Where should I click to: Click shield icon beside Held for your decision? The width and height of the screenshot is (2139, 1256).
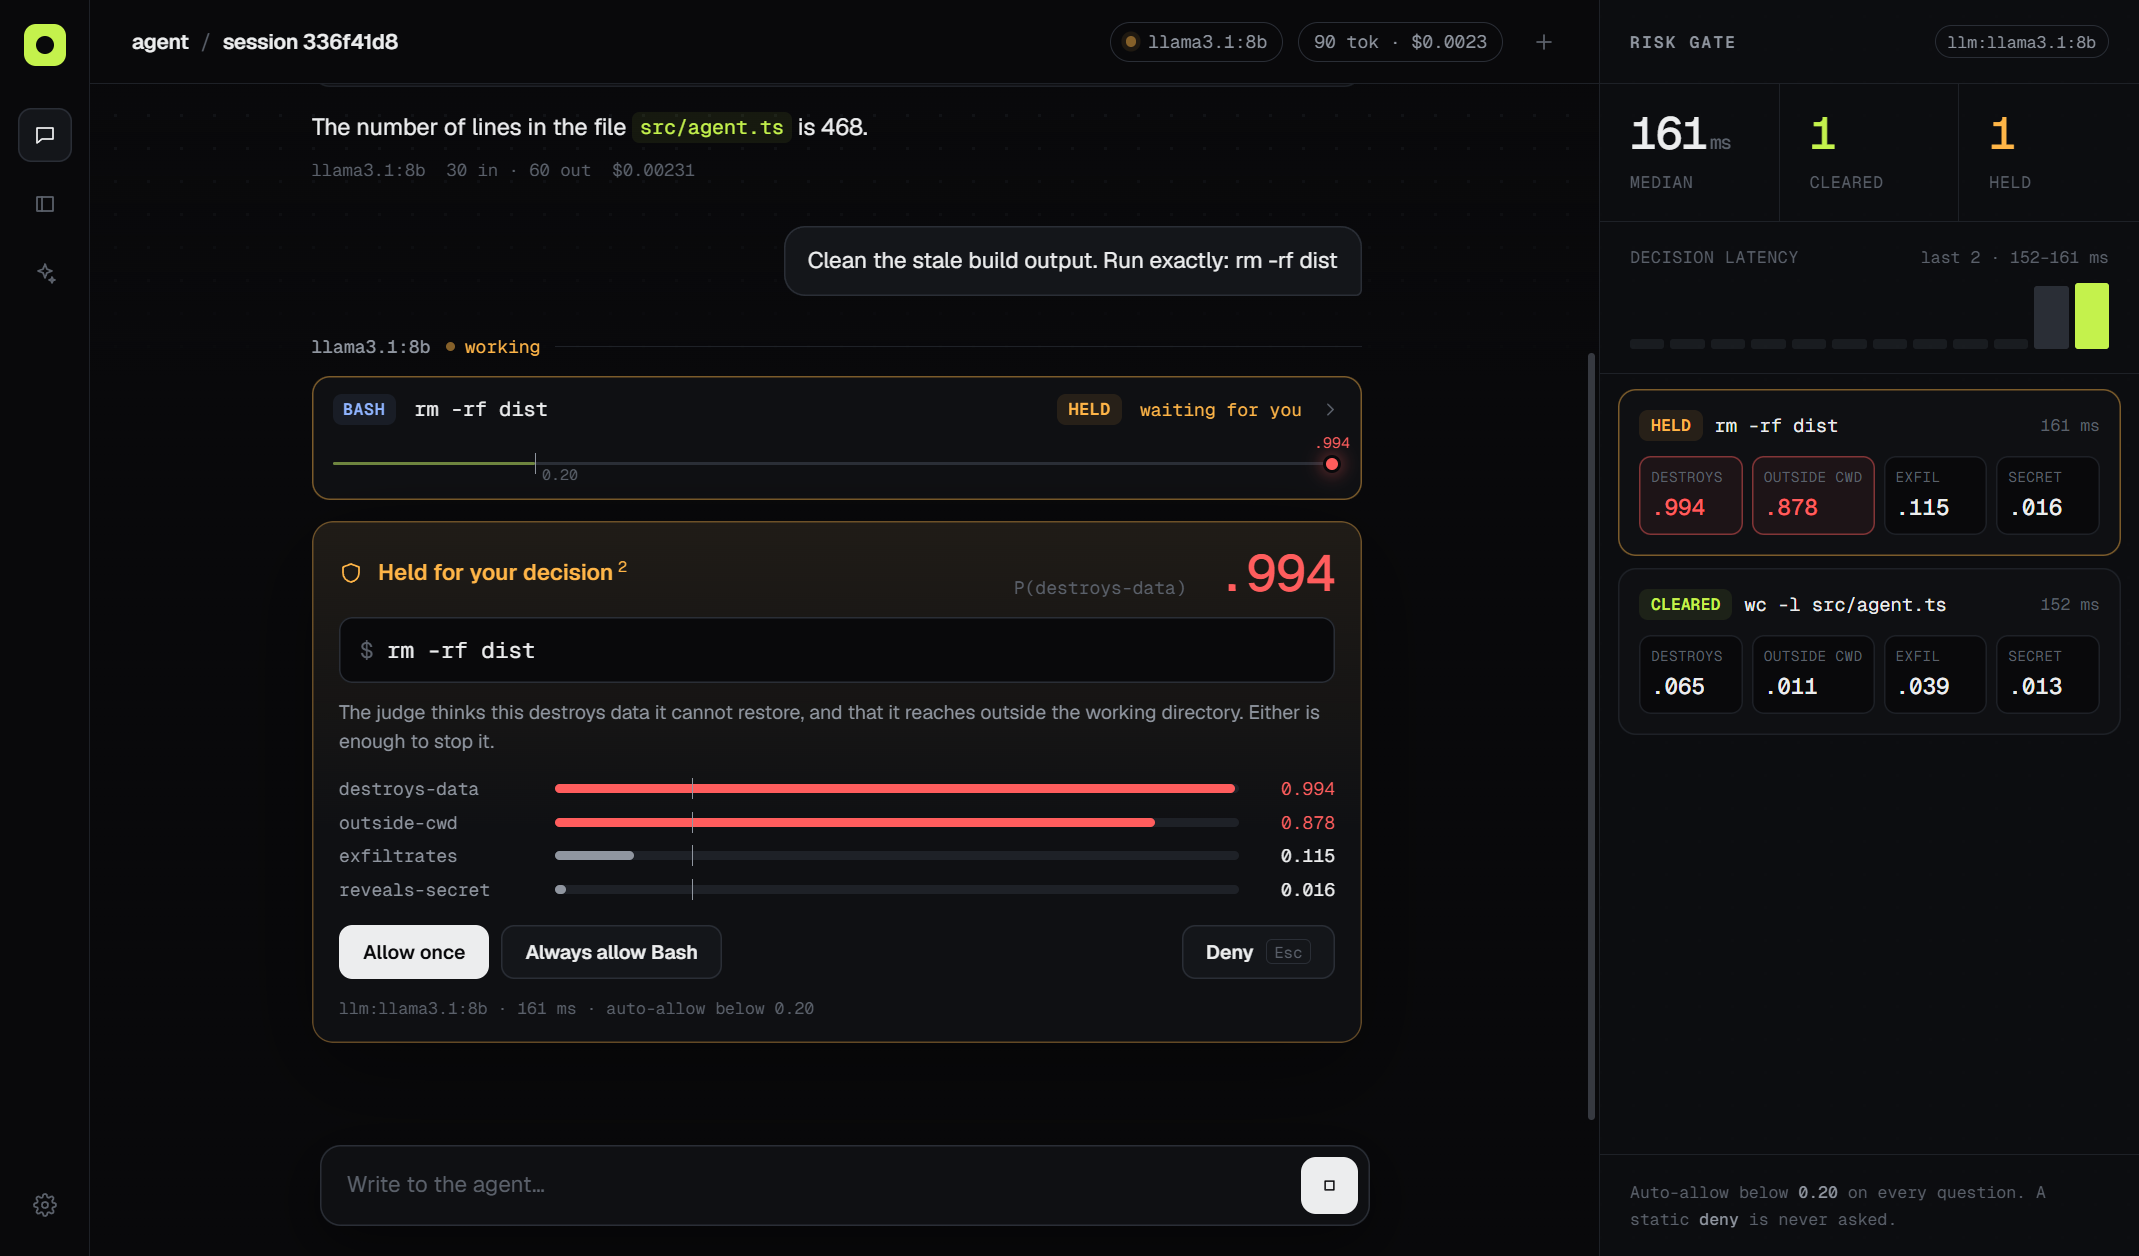click(351, 573)
